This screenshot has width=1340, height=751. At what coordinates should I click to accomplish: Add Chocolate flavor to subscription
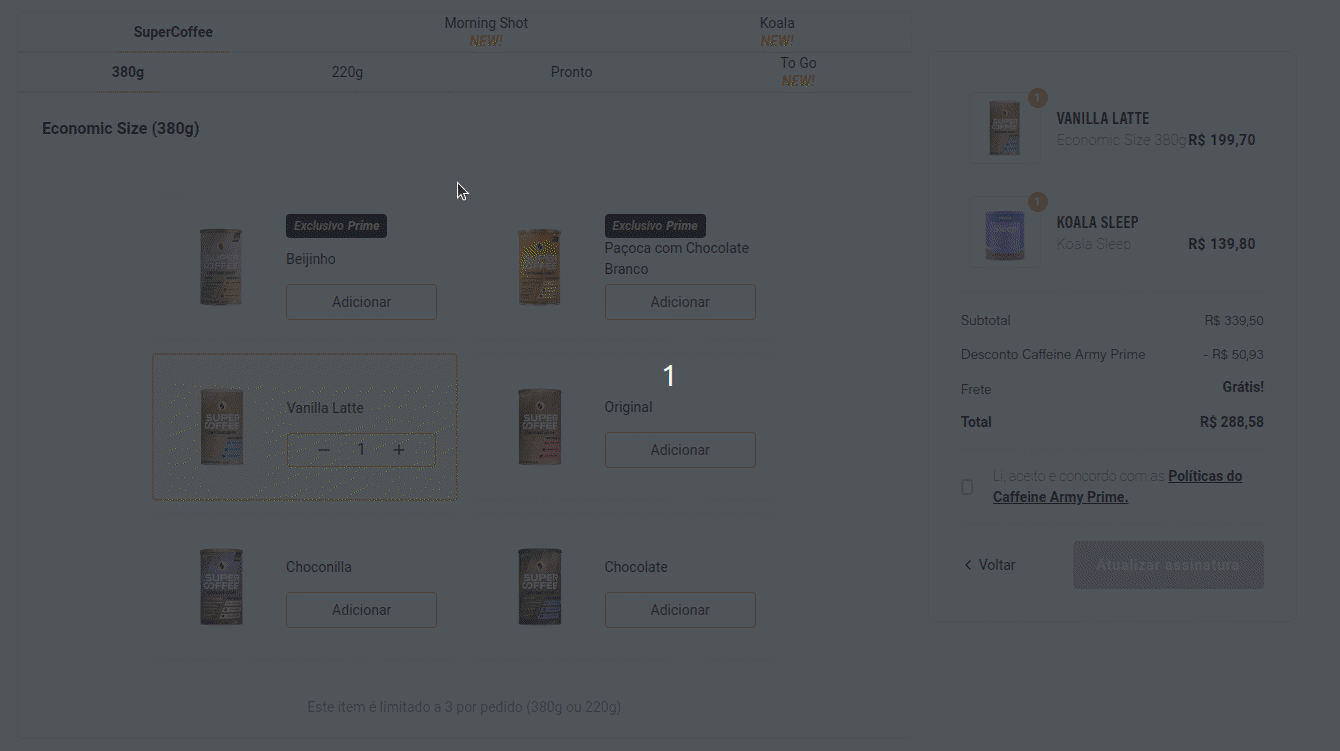(x=680, y=610)
